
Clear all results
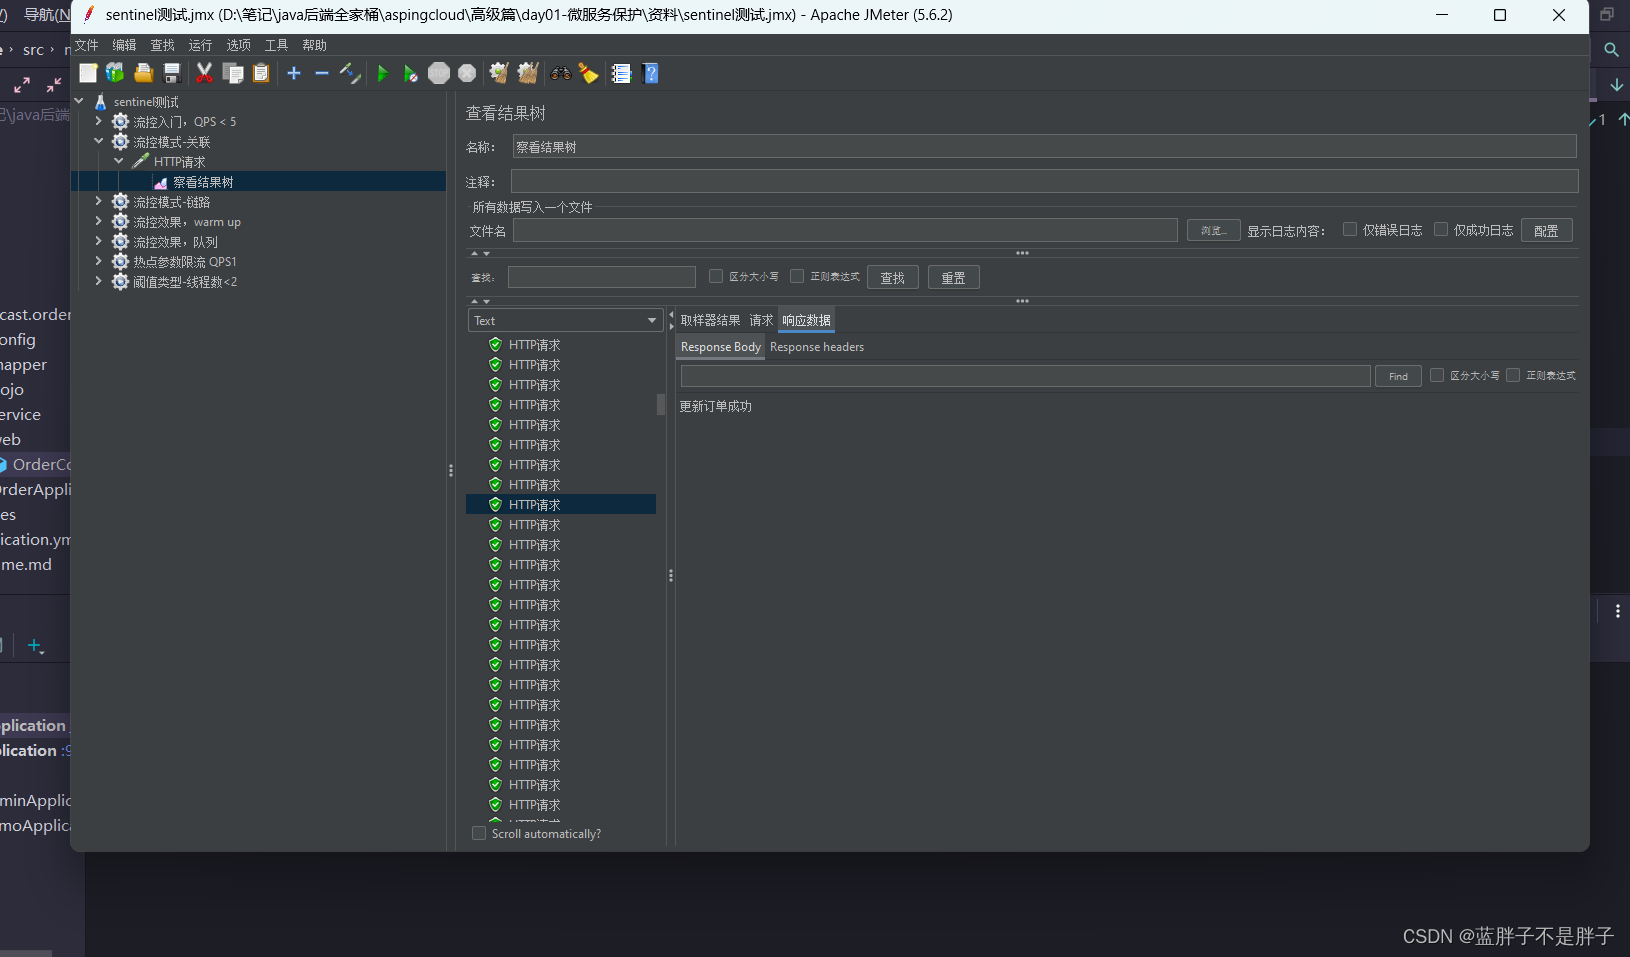pos(528,73)
